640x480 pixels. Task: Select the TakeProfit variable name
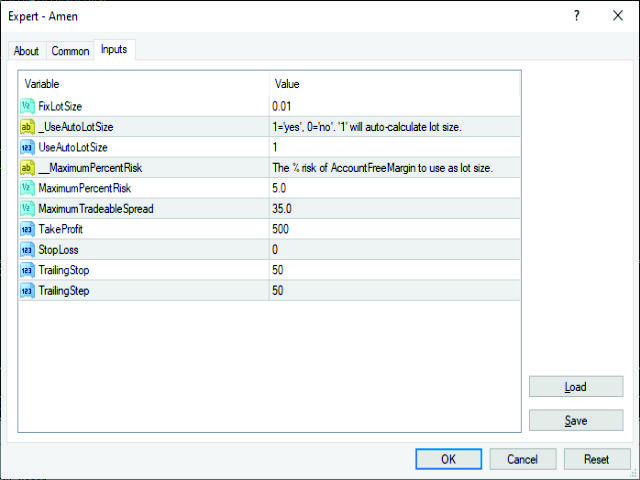click(x=60, y=229)
